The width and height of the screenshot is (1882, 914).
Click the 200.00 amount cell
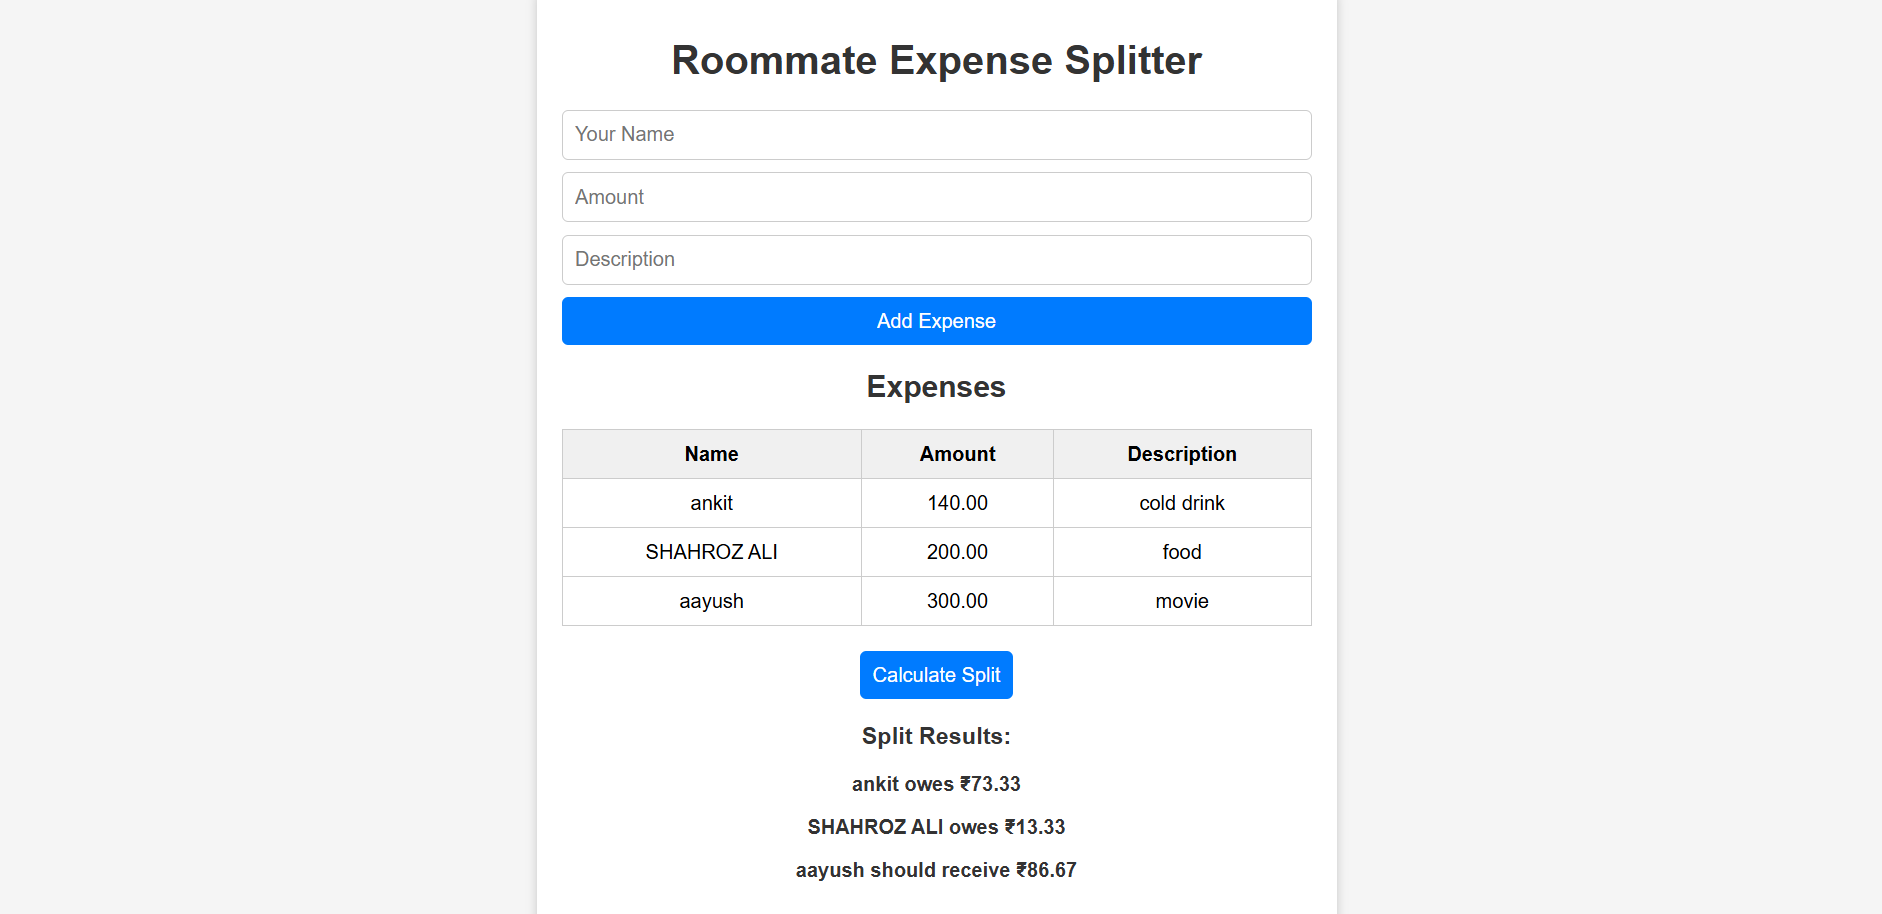(x=957, y=552)
